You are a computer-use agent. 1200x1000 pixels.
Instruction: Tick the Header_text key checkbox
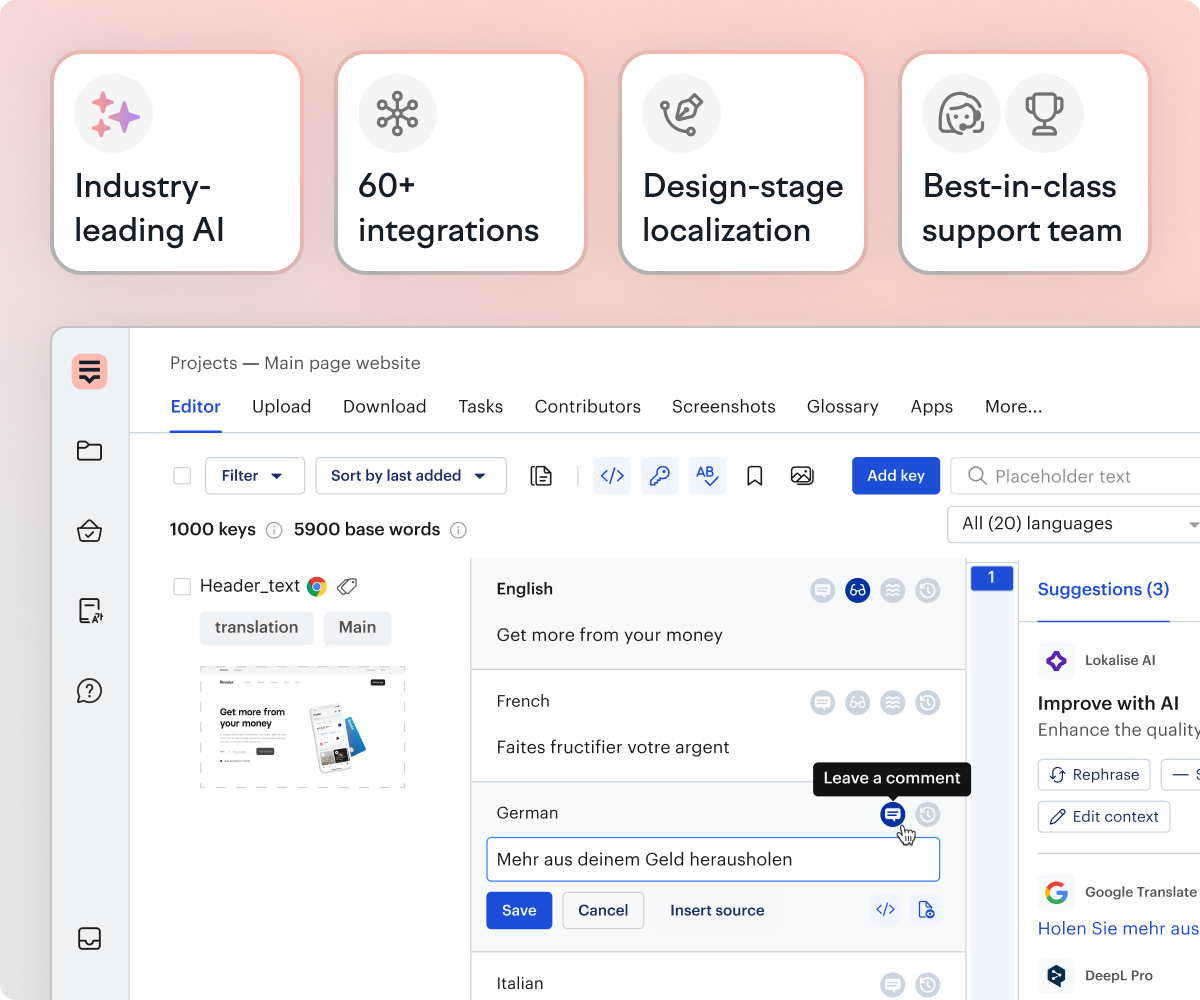182,587
